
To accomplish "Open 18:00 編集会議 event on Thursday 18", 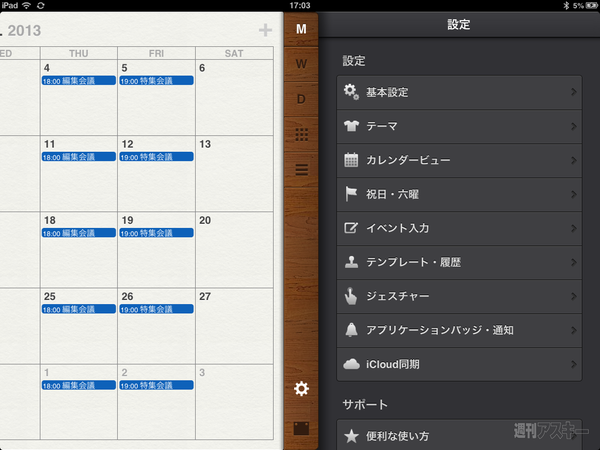I will click(78, 233).
